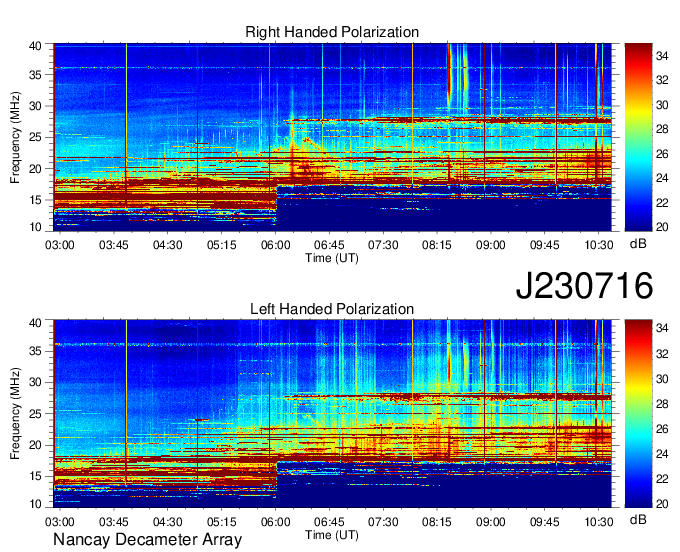Image resolution: width=680 pixels, height=552 pixels.
Task: Click the 20 dB value on lower colorbar
Action: (662, 504)
